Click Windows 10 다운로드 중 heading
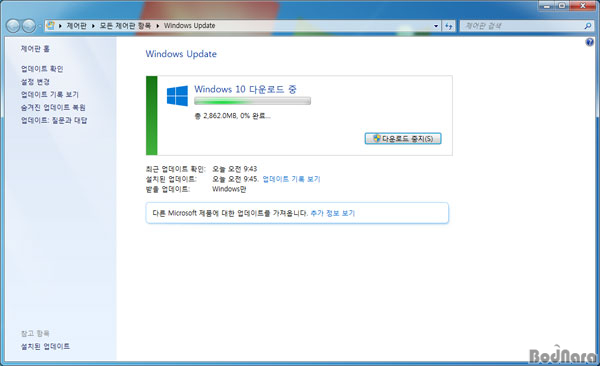This screenshot has width=600, height=366. click(x=245, y=89)
